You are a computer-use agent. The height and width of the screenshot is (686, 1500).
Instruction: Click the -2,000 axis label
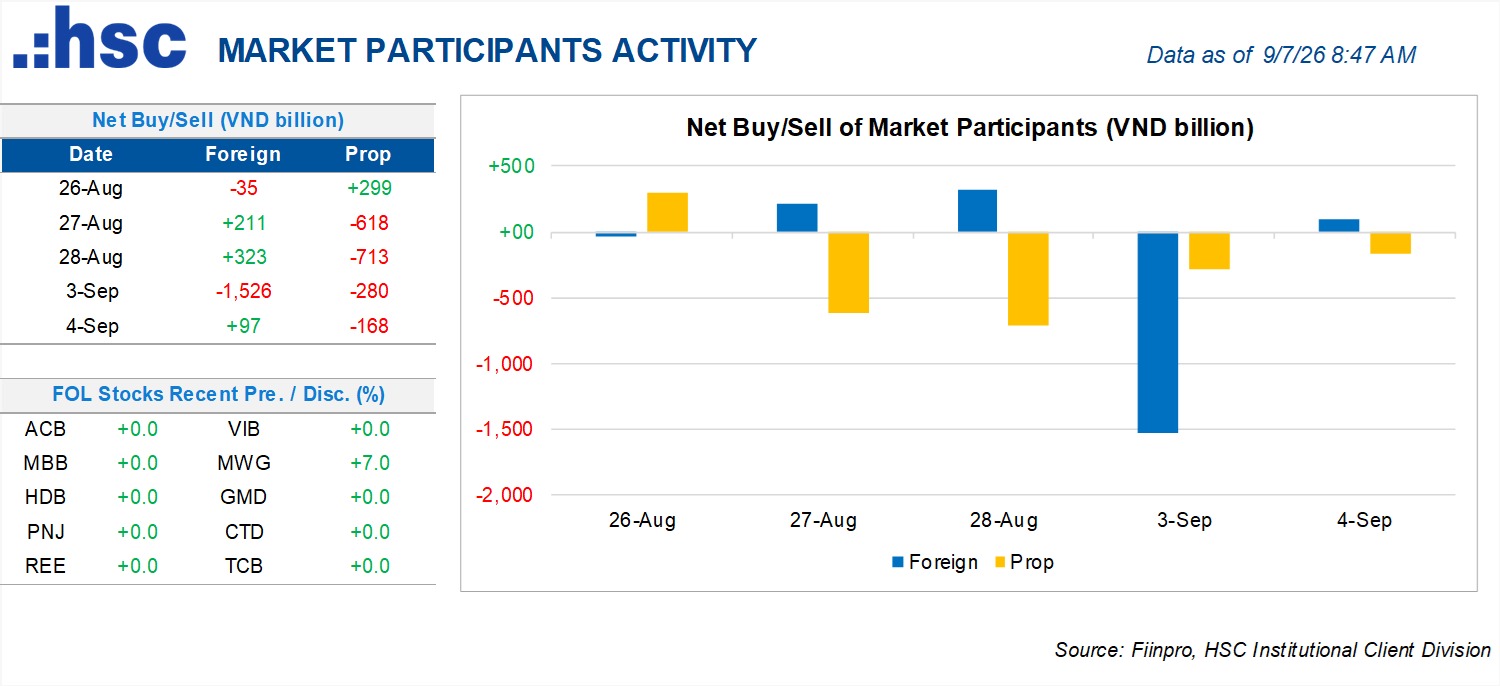[x=507, y=495]
